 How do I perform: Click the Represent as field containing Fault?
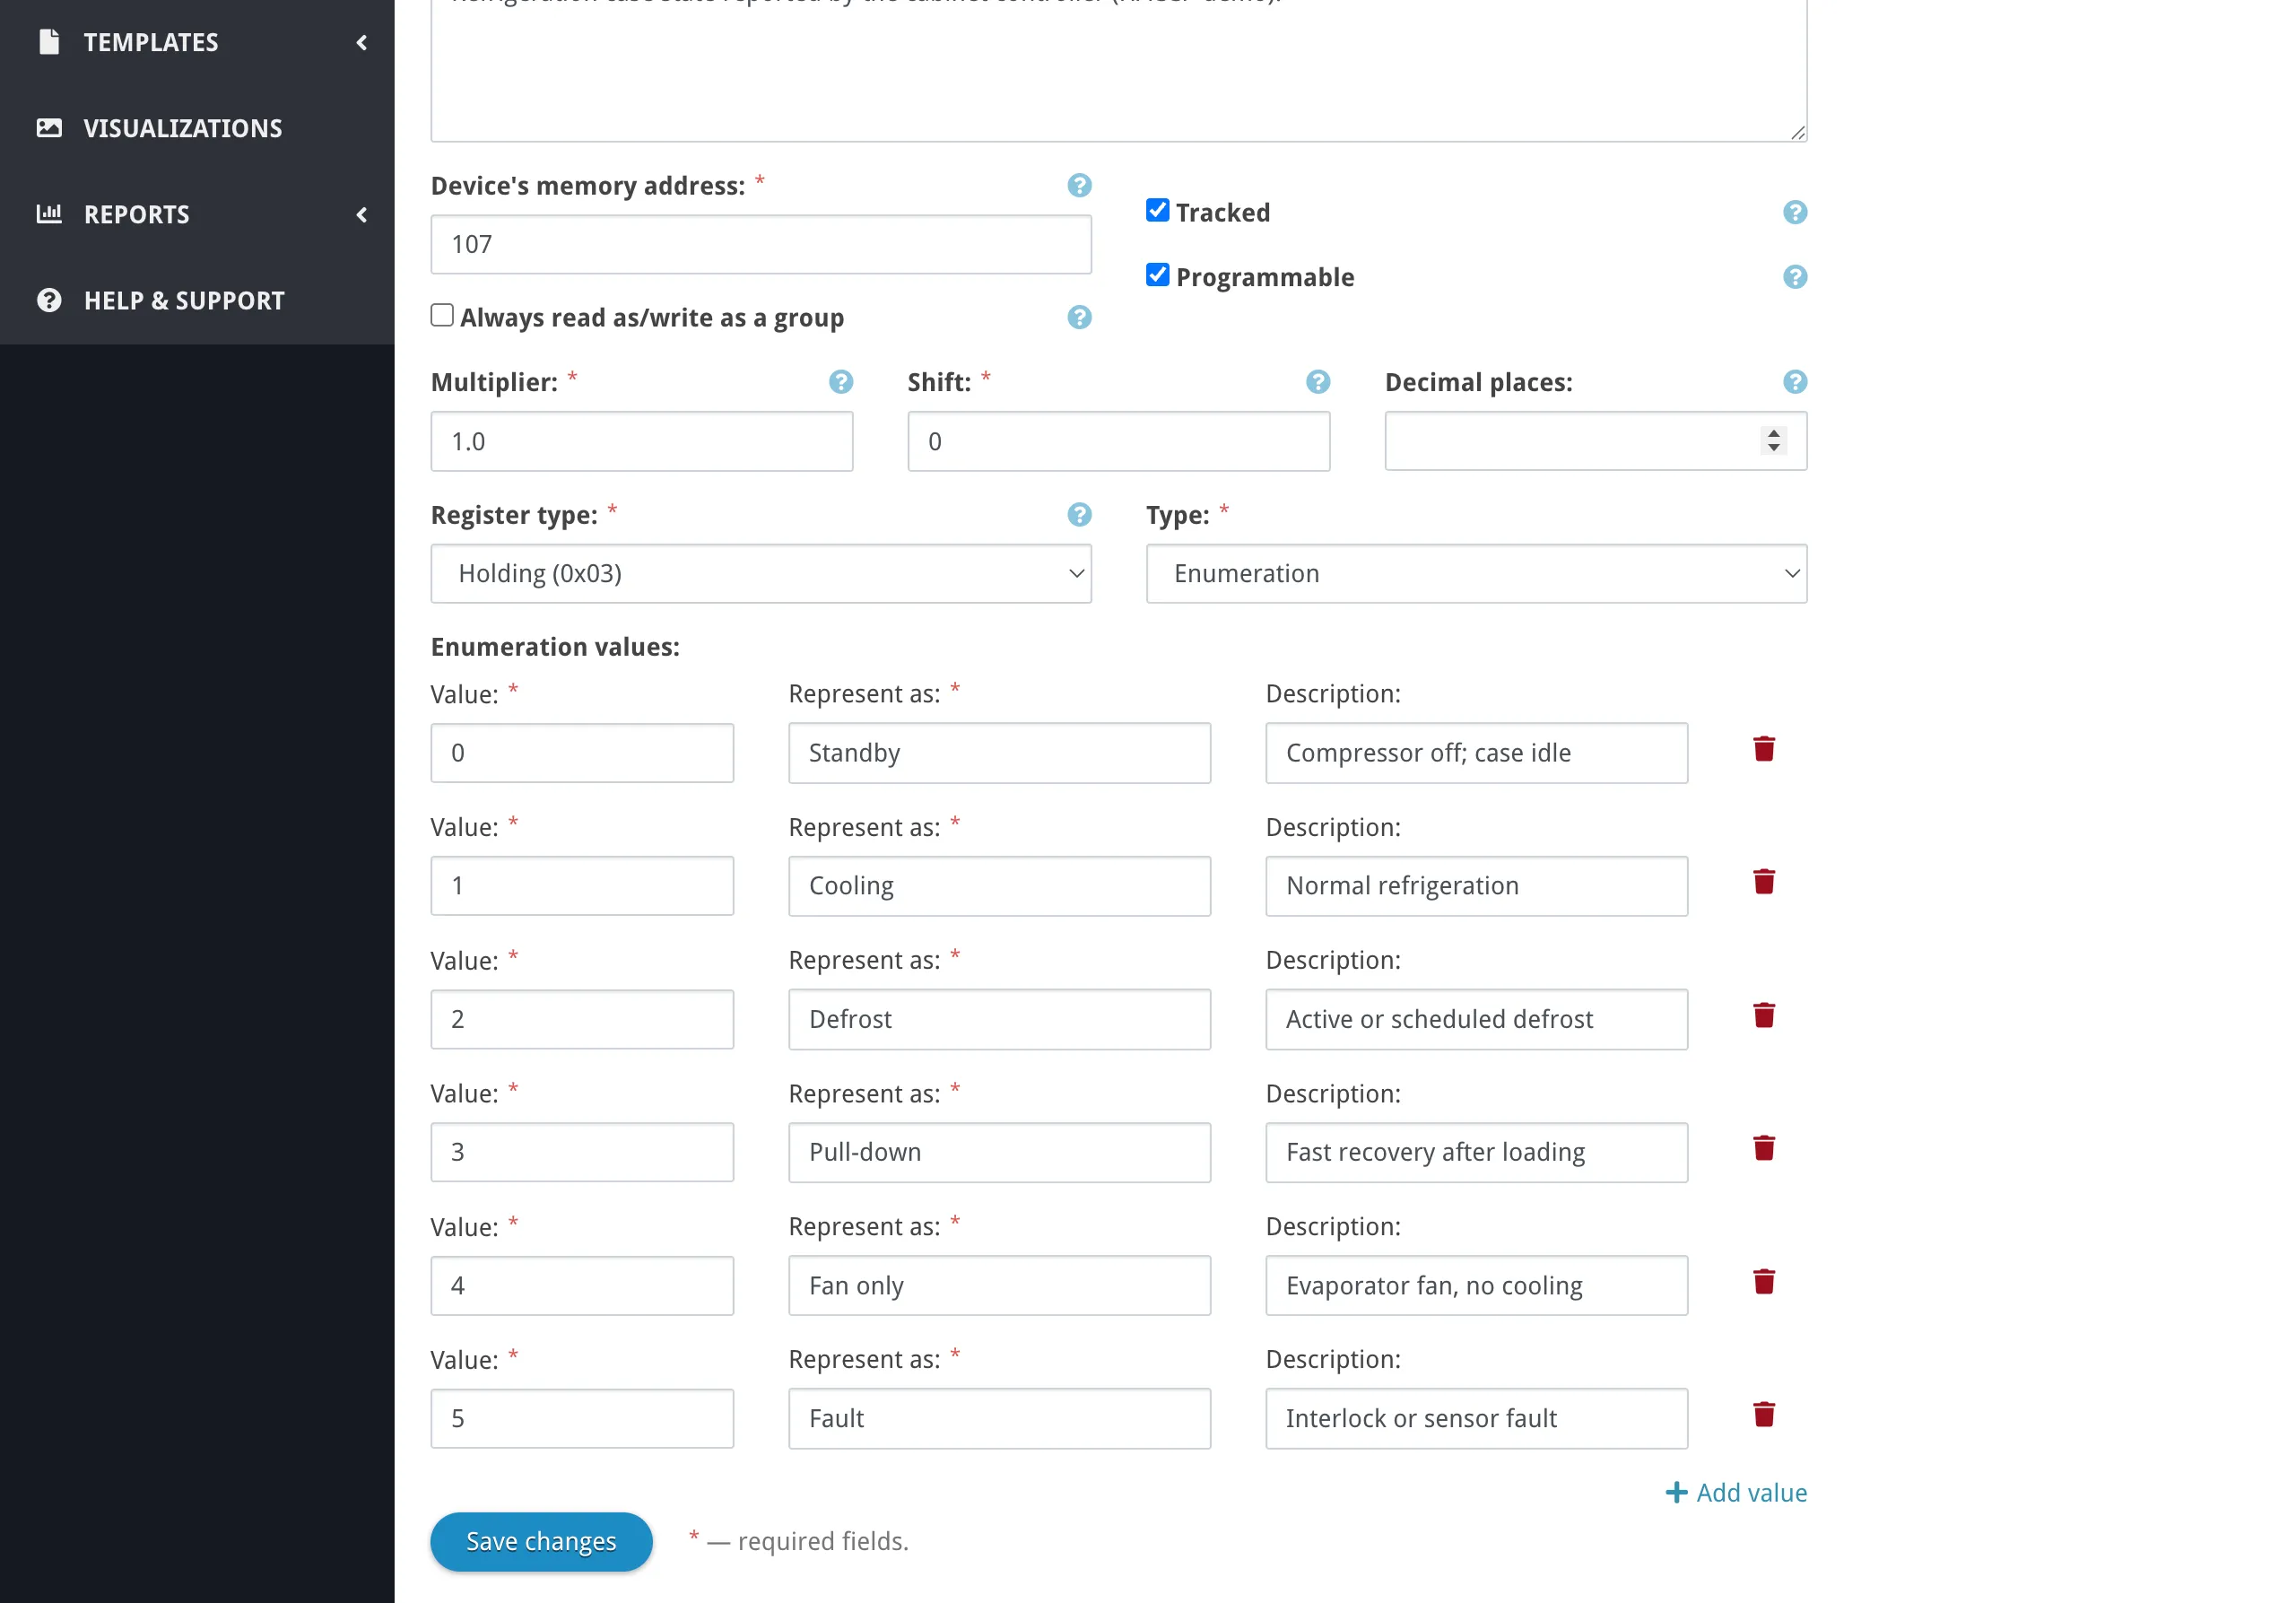click(999, 1418)
